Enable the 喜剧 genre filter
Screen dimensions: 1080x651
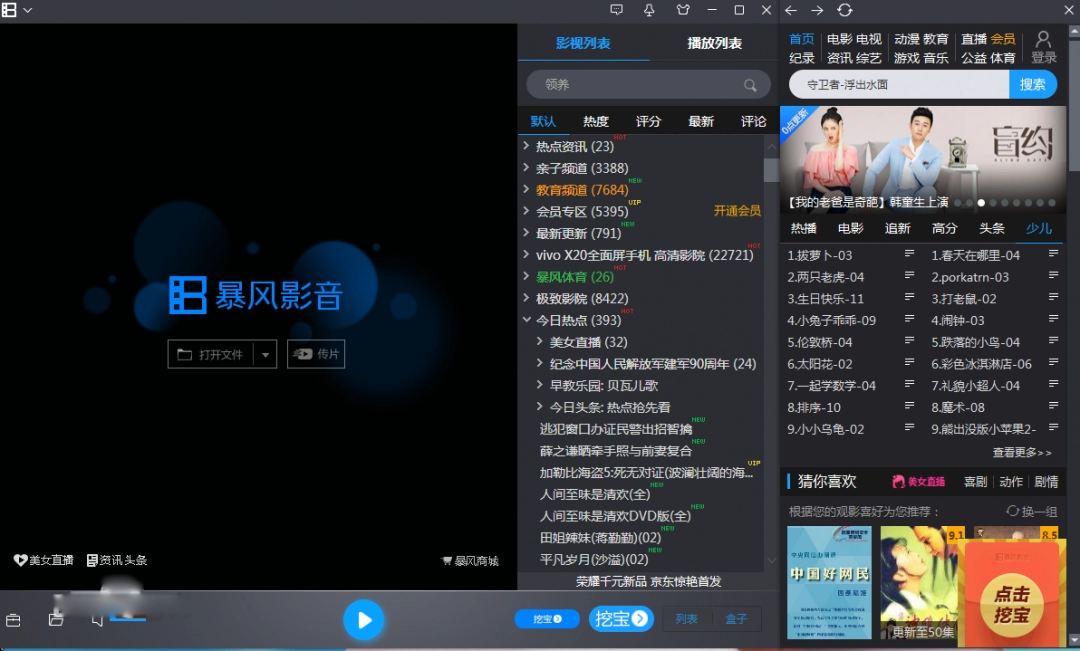[975, 481]
